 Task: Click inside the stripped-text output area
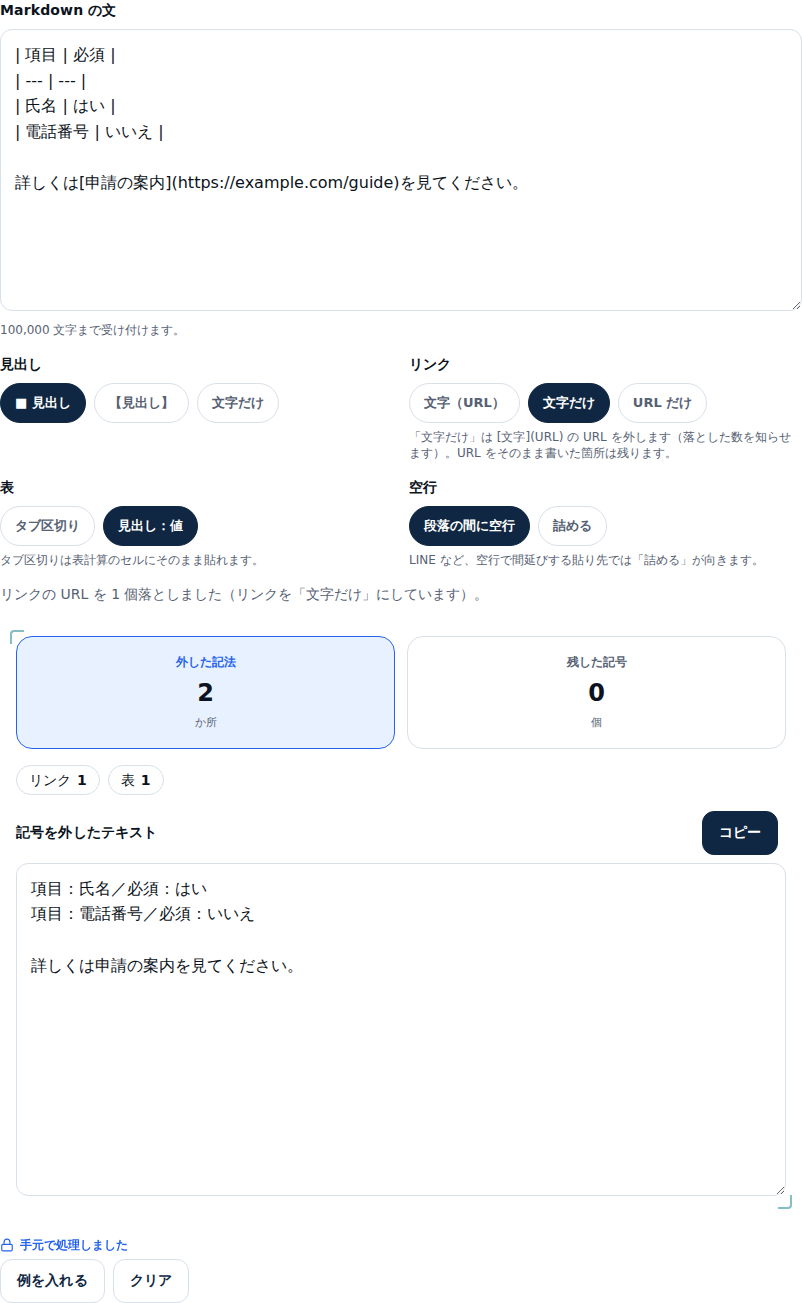(x=401, y=1029)
